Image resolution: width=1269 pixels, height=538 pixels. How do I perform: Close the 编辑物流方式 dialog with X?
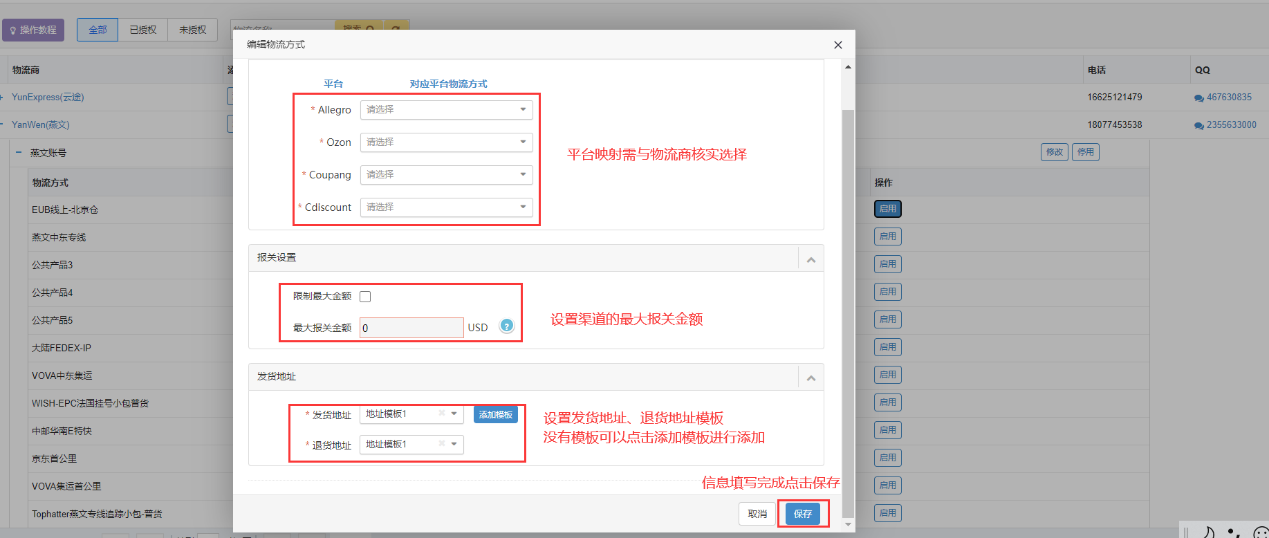[x=838, y=45]
